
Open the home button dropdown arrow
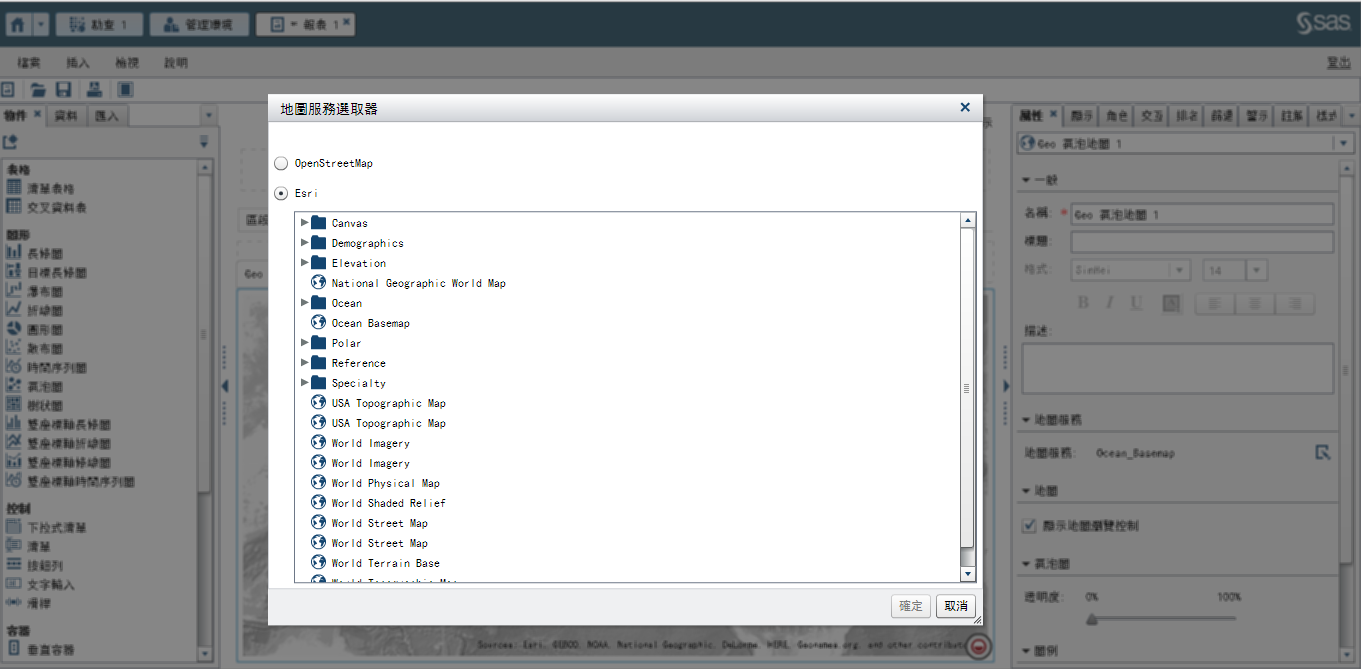coord(41,24)
